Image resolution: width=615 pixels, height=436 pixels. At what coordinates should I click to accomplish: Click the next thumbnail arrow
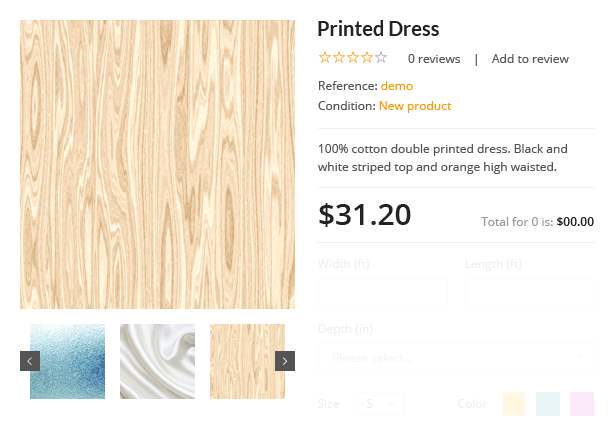(x=285, y=361)
